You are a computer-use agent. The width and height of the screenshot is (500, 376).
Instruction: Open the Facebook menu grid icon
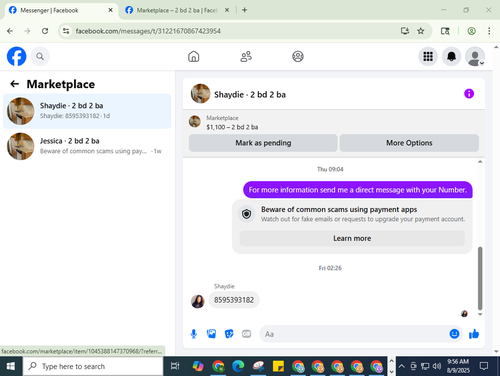428,56
